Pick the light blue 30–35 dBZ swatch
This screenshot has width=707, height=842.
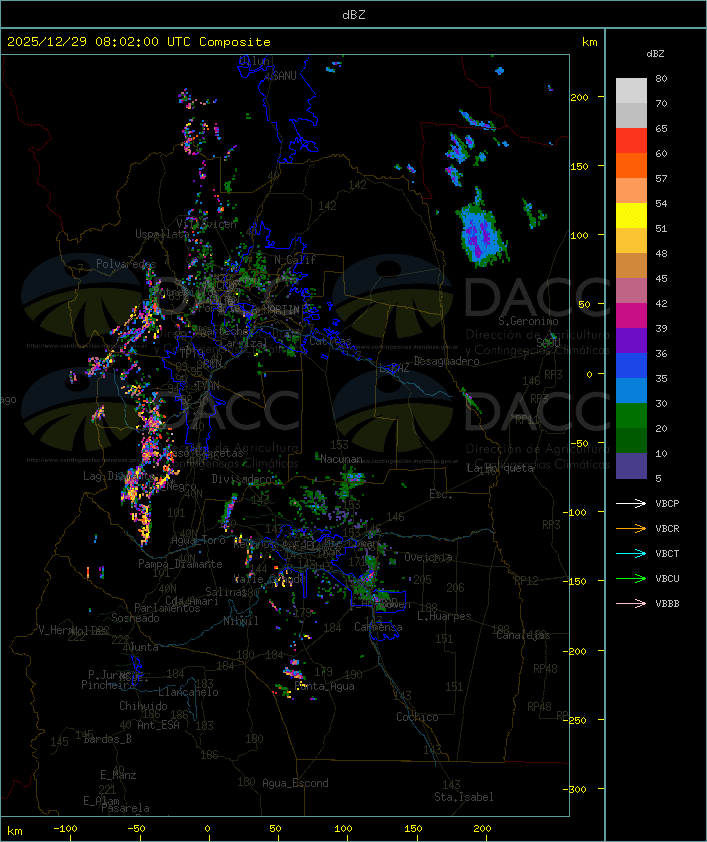[631, 390]
